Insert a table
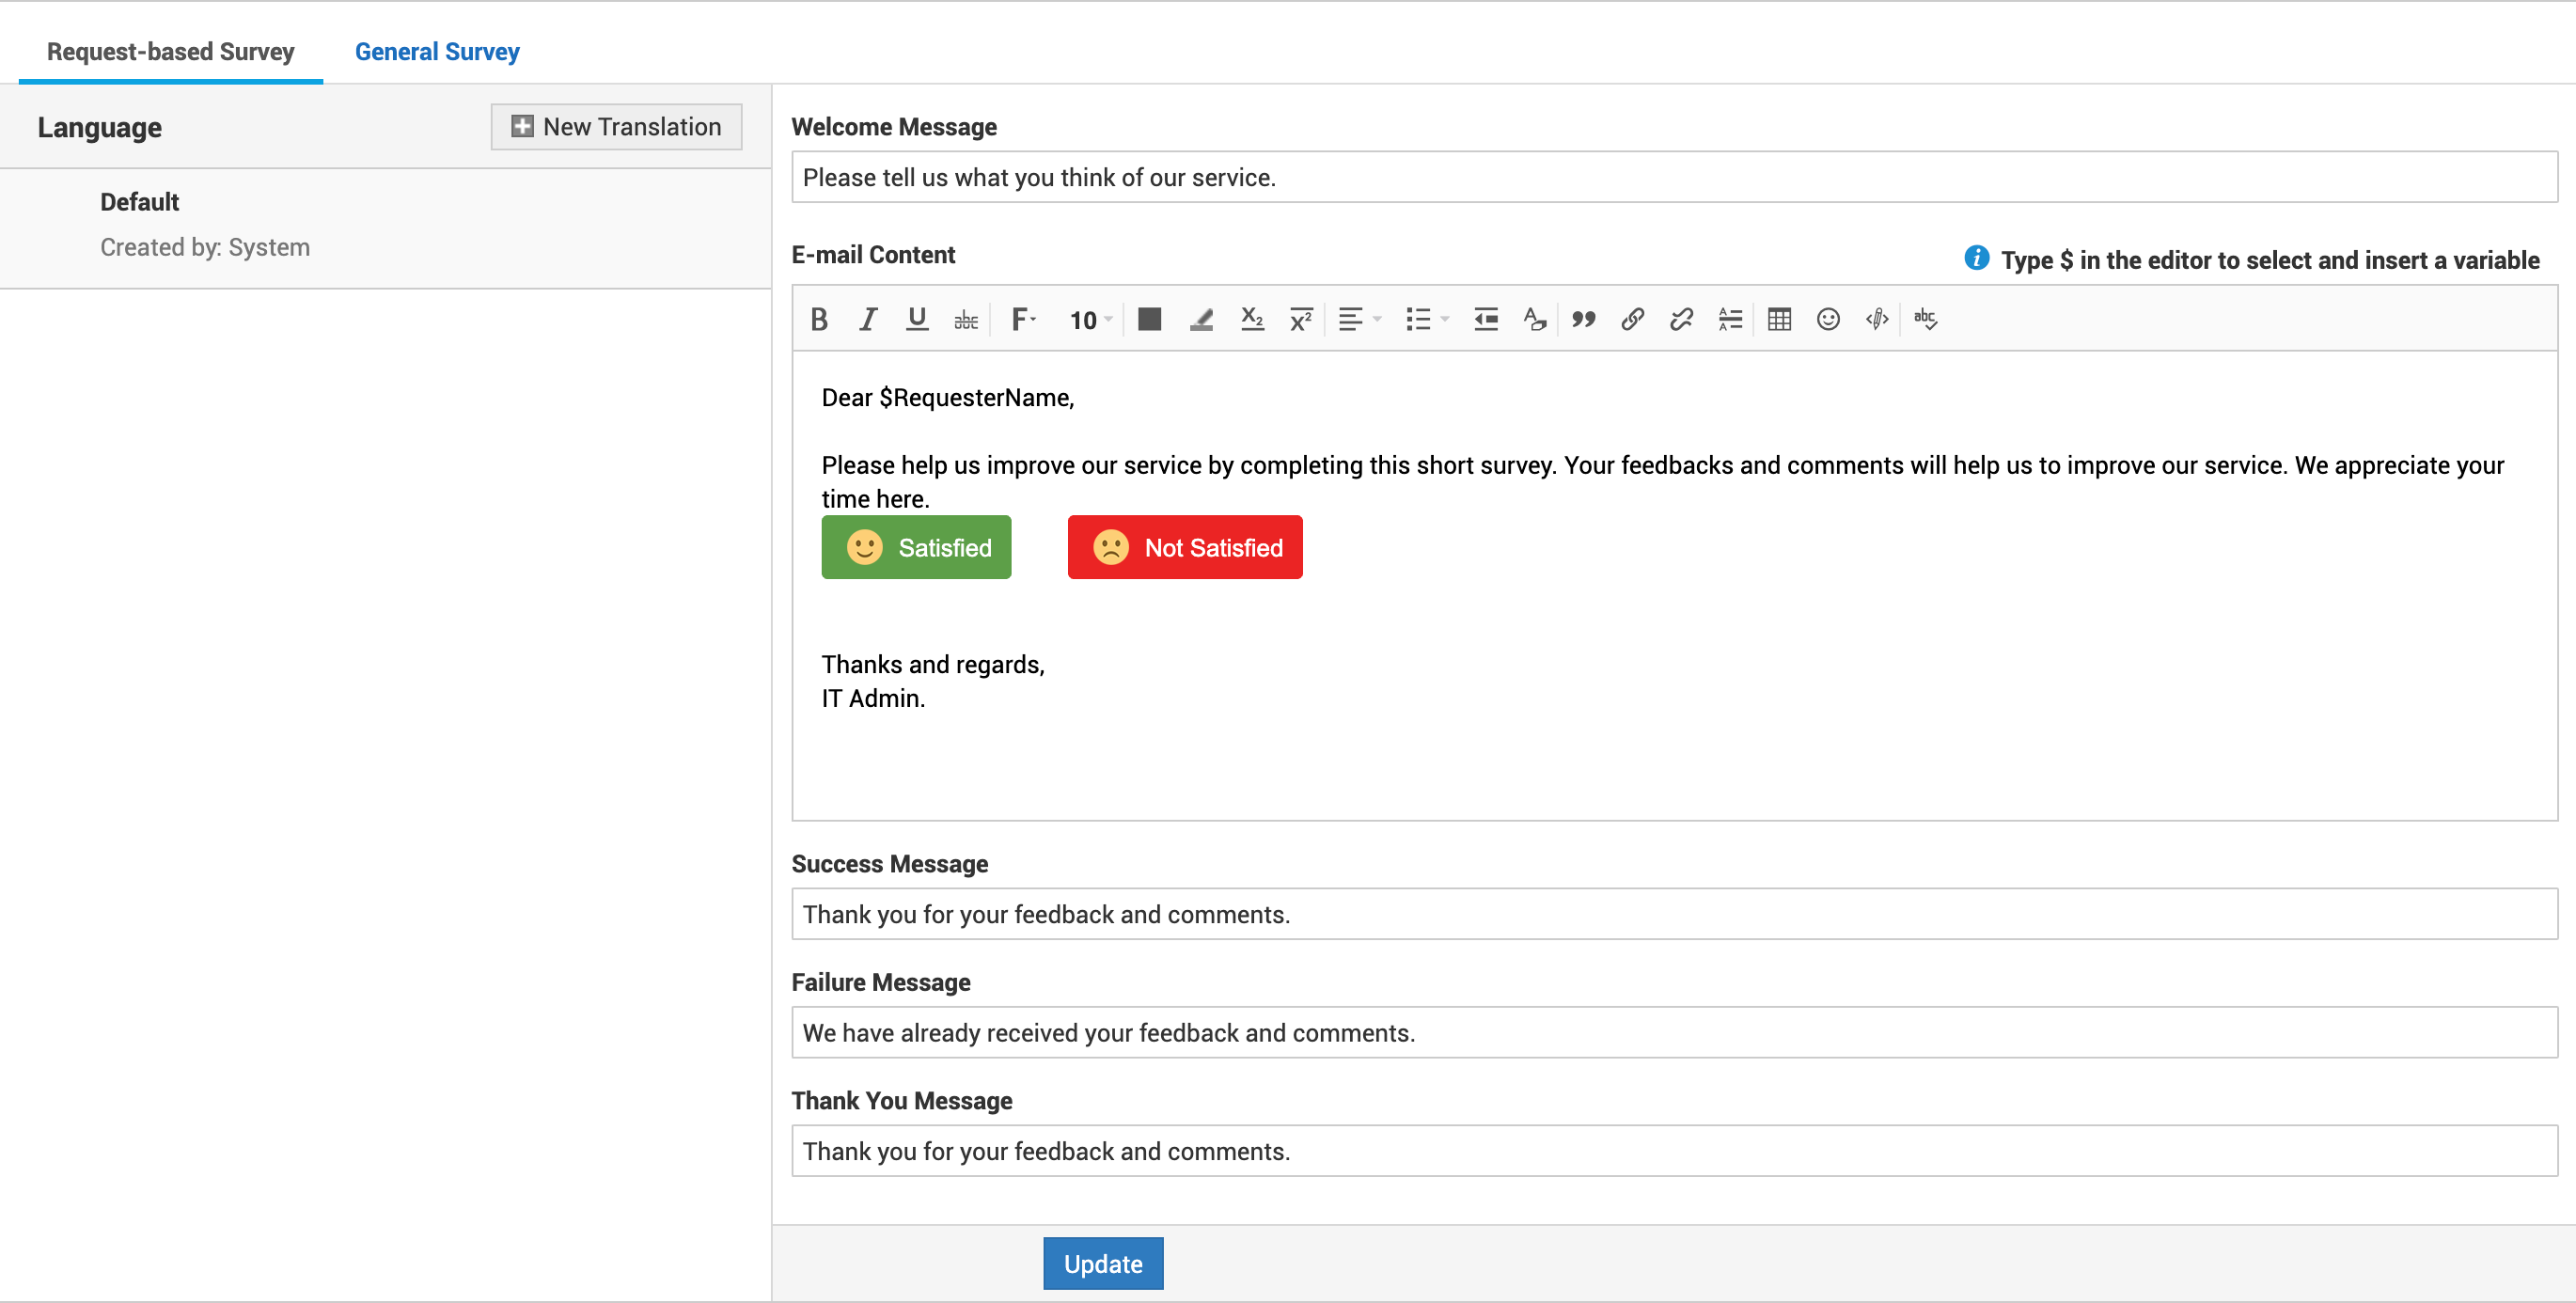This screenshot has height=1303, width=2576. 1780,319
